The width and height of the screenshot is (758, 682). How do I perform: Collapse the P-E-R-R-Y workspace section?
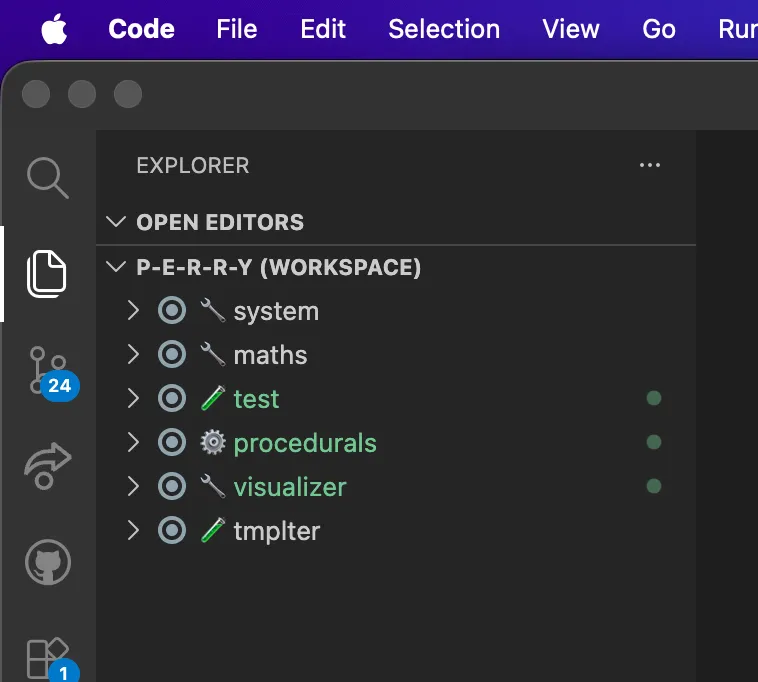coord(116,267)
